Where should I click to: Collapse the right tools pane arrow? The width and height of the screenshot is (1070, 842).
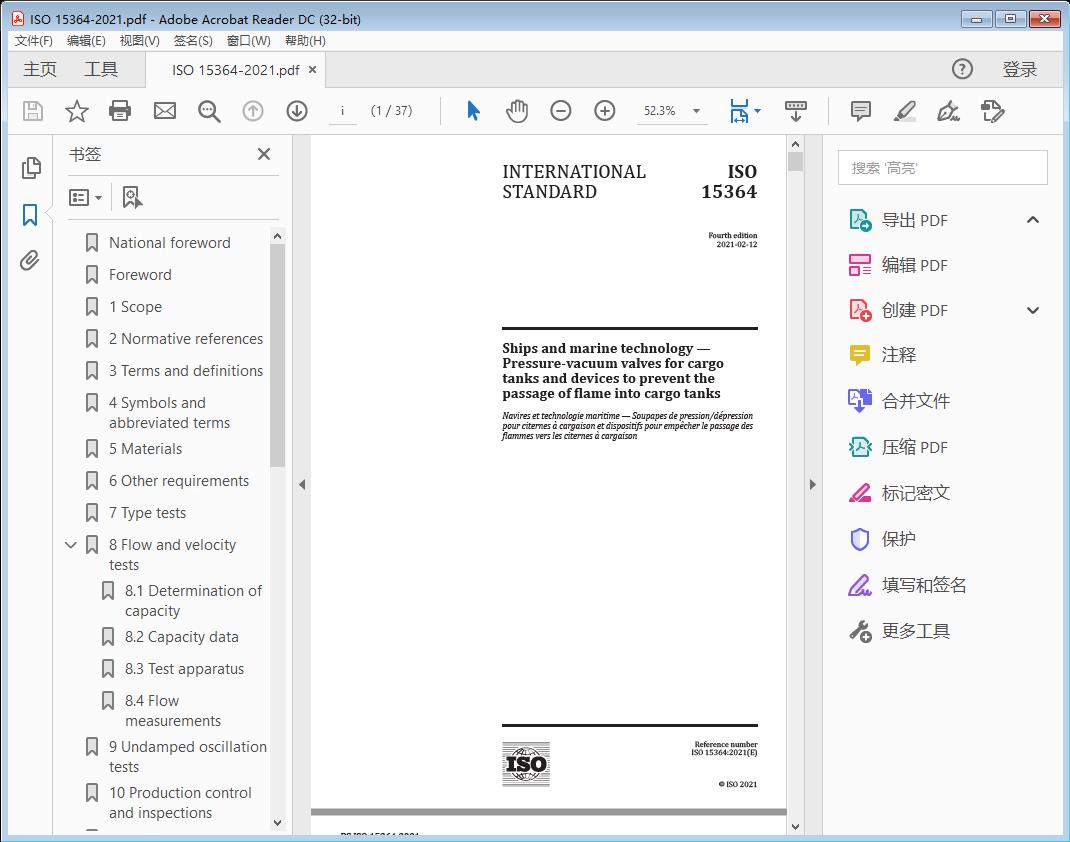[812, 485]
